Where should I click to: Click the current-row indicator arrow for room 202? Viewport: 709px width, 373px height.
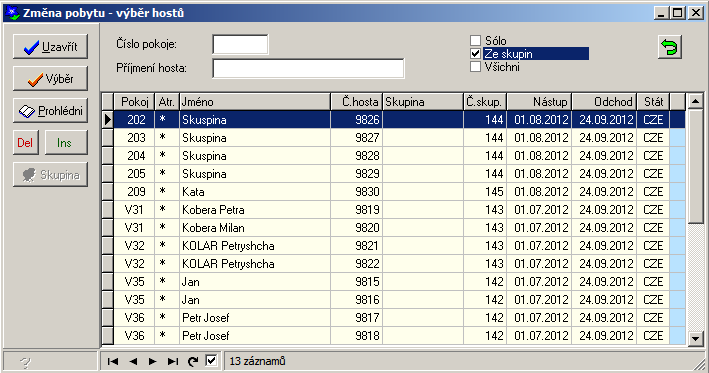[x=108, y=120]
